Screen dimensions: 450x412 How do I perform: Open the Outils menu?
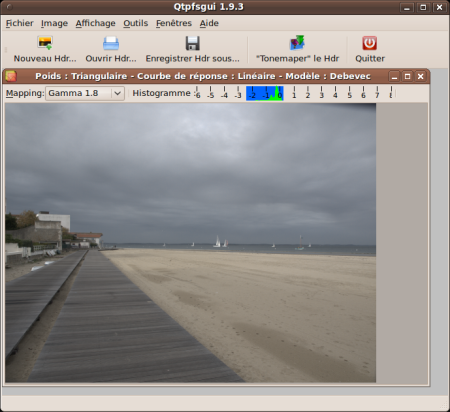(136, 23)
